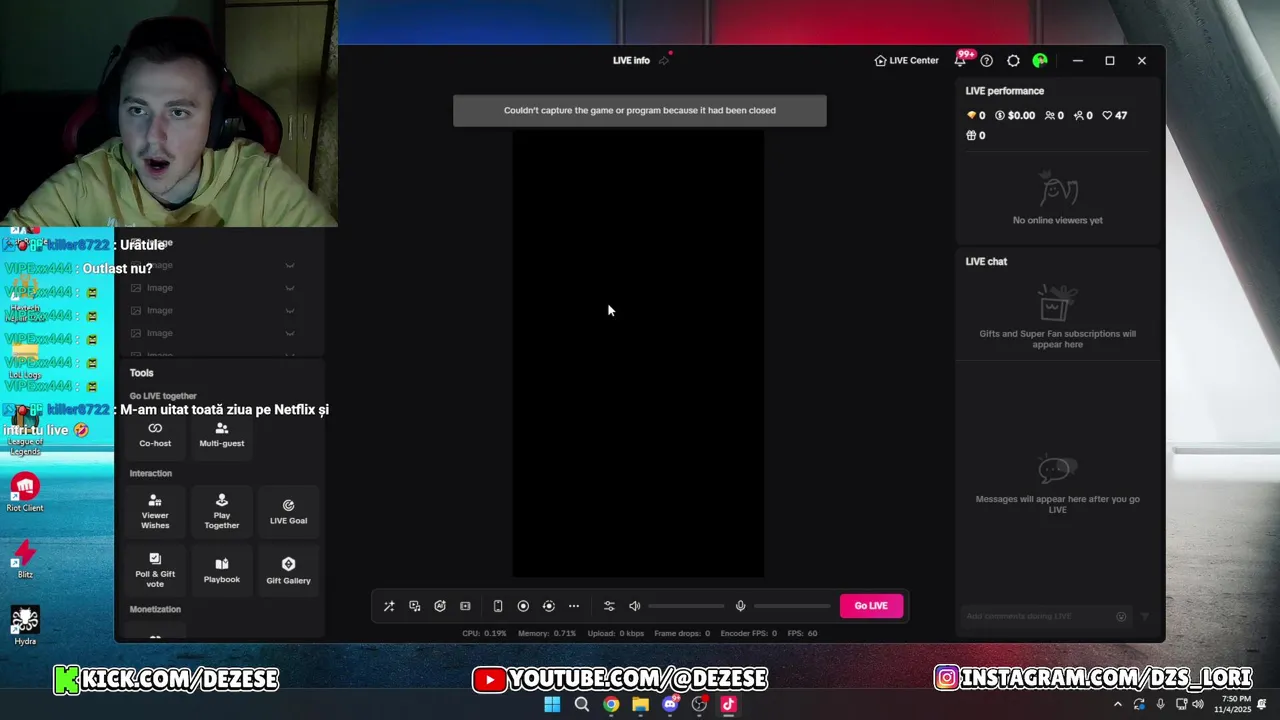This screenshot has height=720, width=1280.
Task: Adjust the speaker volume slider
Action: tap(686, 606)
